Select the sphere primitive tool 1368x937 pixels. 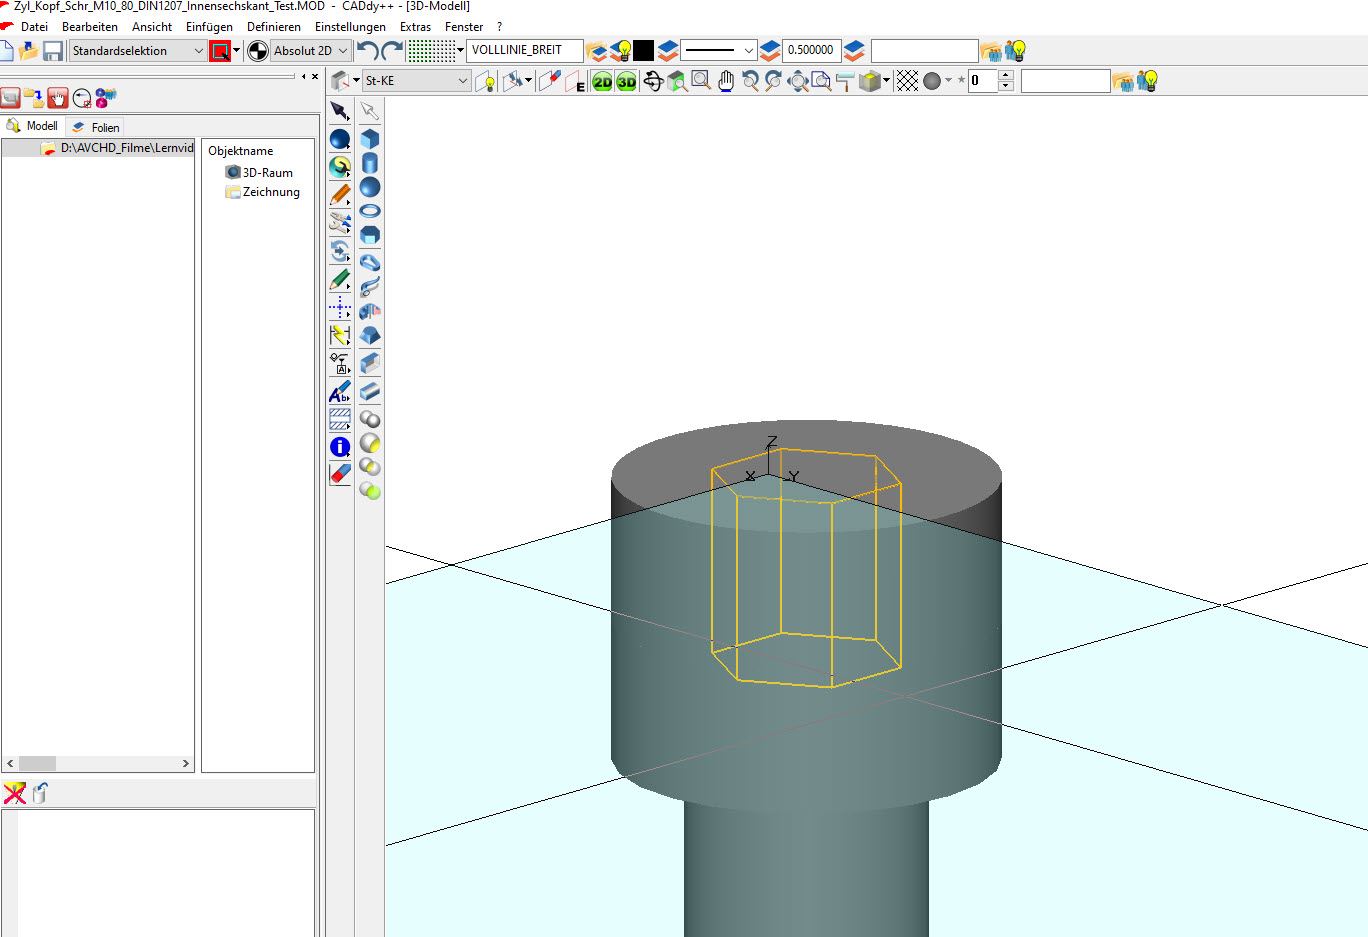click(x=370, y=187)
